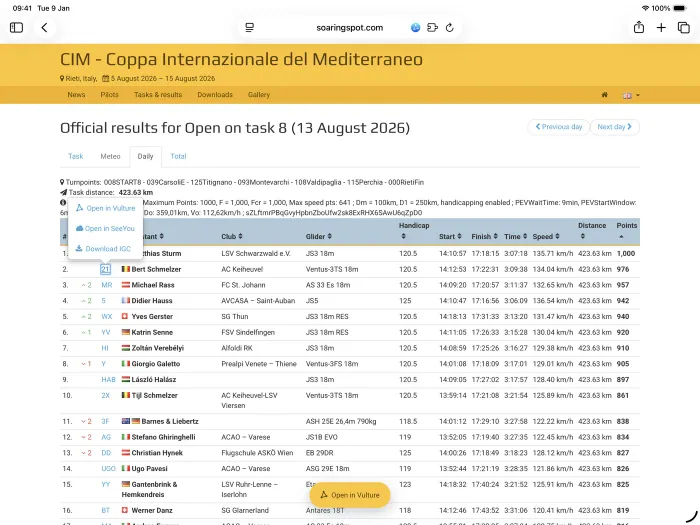Sort table by Time column
700x525 pixels.
[x=516, y=236]
